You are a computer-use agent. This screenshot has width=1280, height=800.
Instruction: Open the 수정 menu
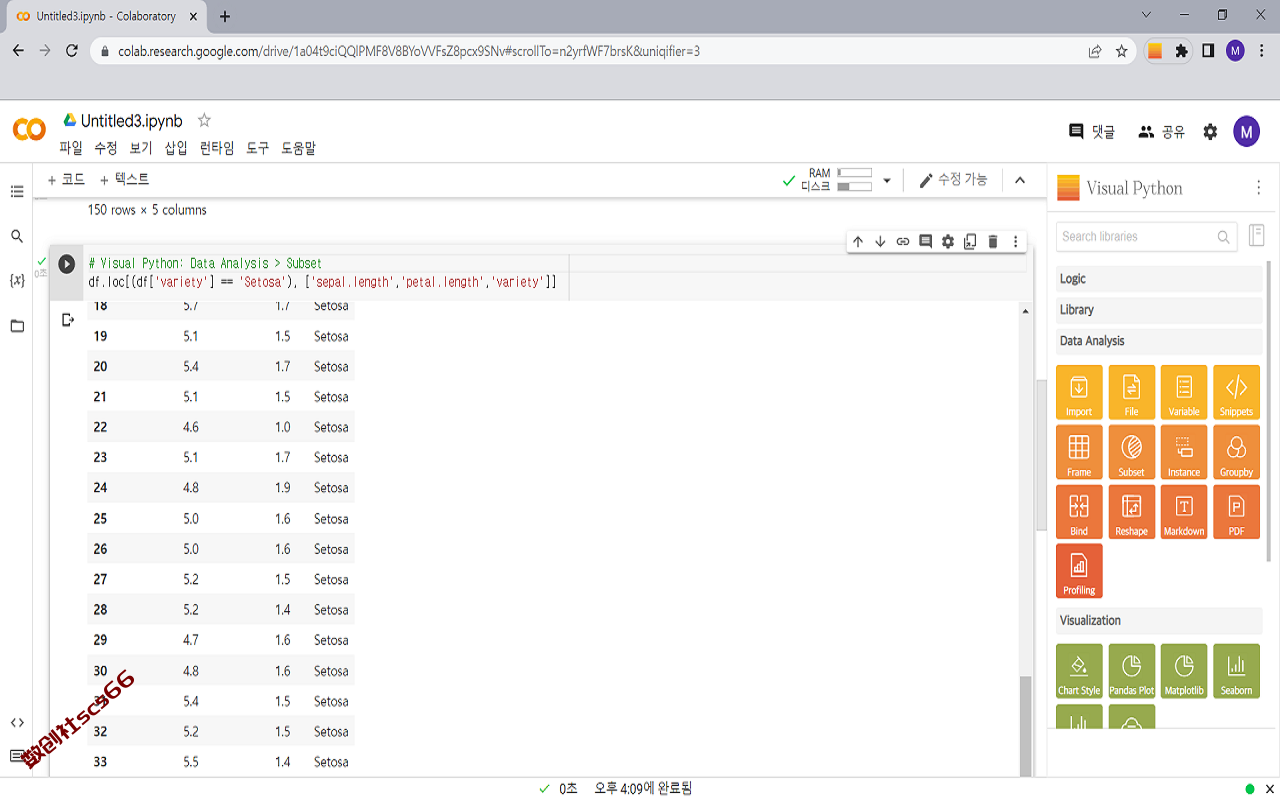(x=106, y=148)
